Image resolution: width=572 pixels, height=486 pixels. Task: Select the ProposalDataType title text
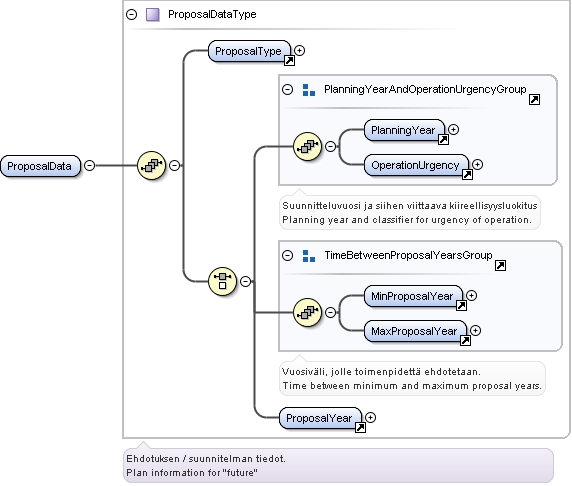click(212, 15)
